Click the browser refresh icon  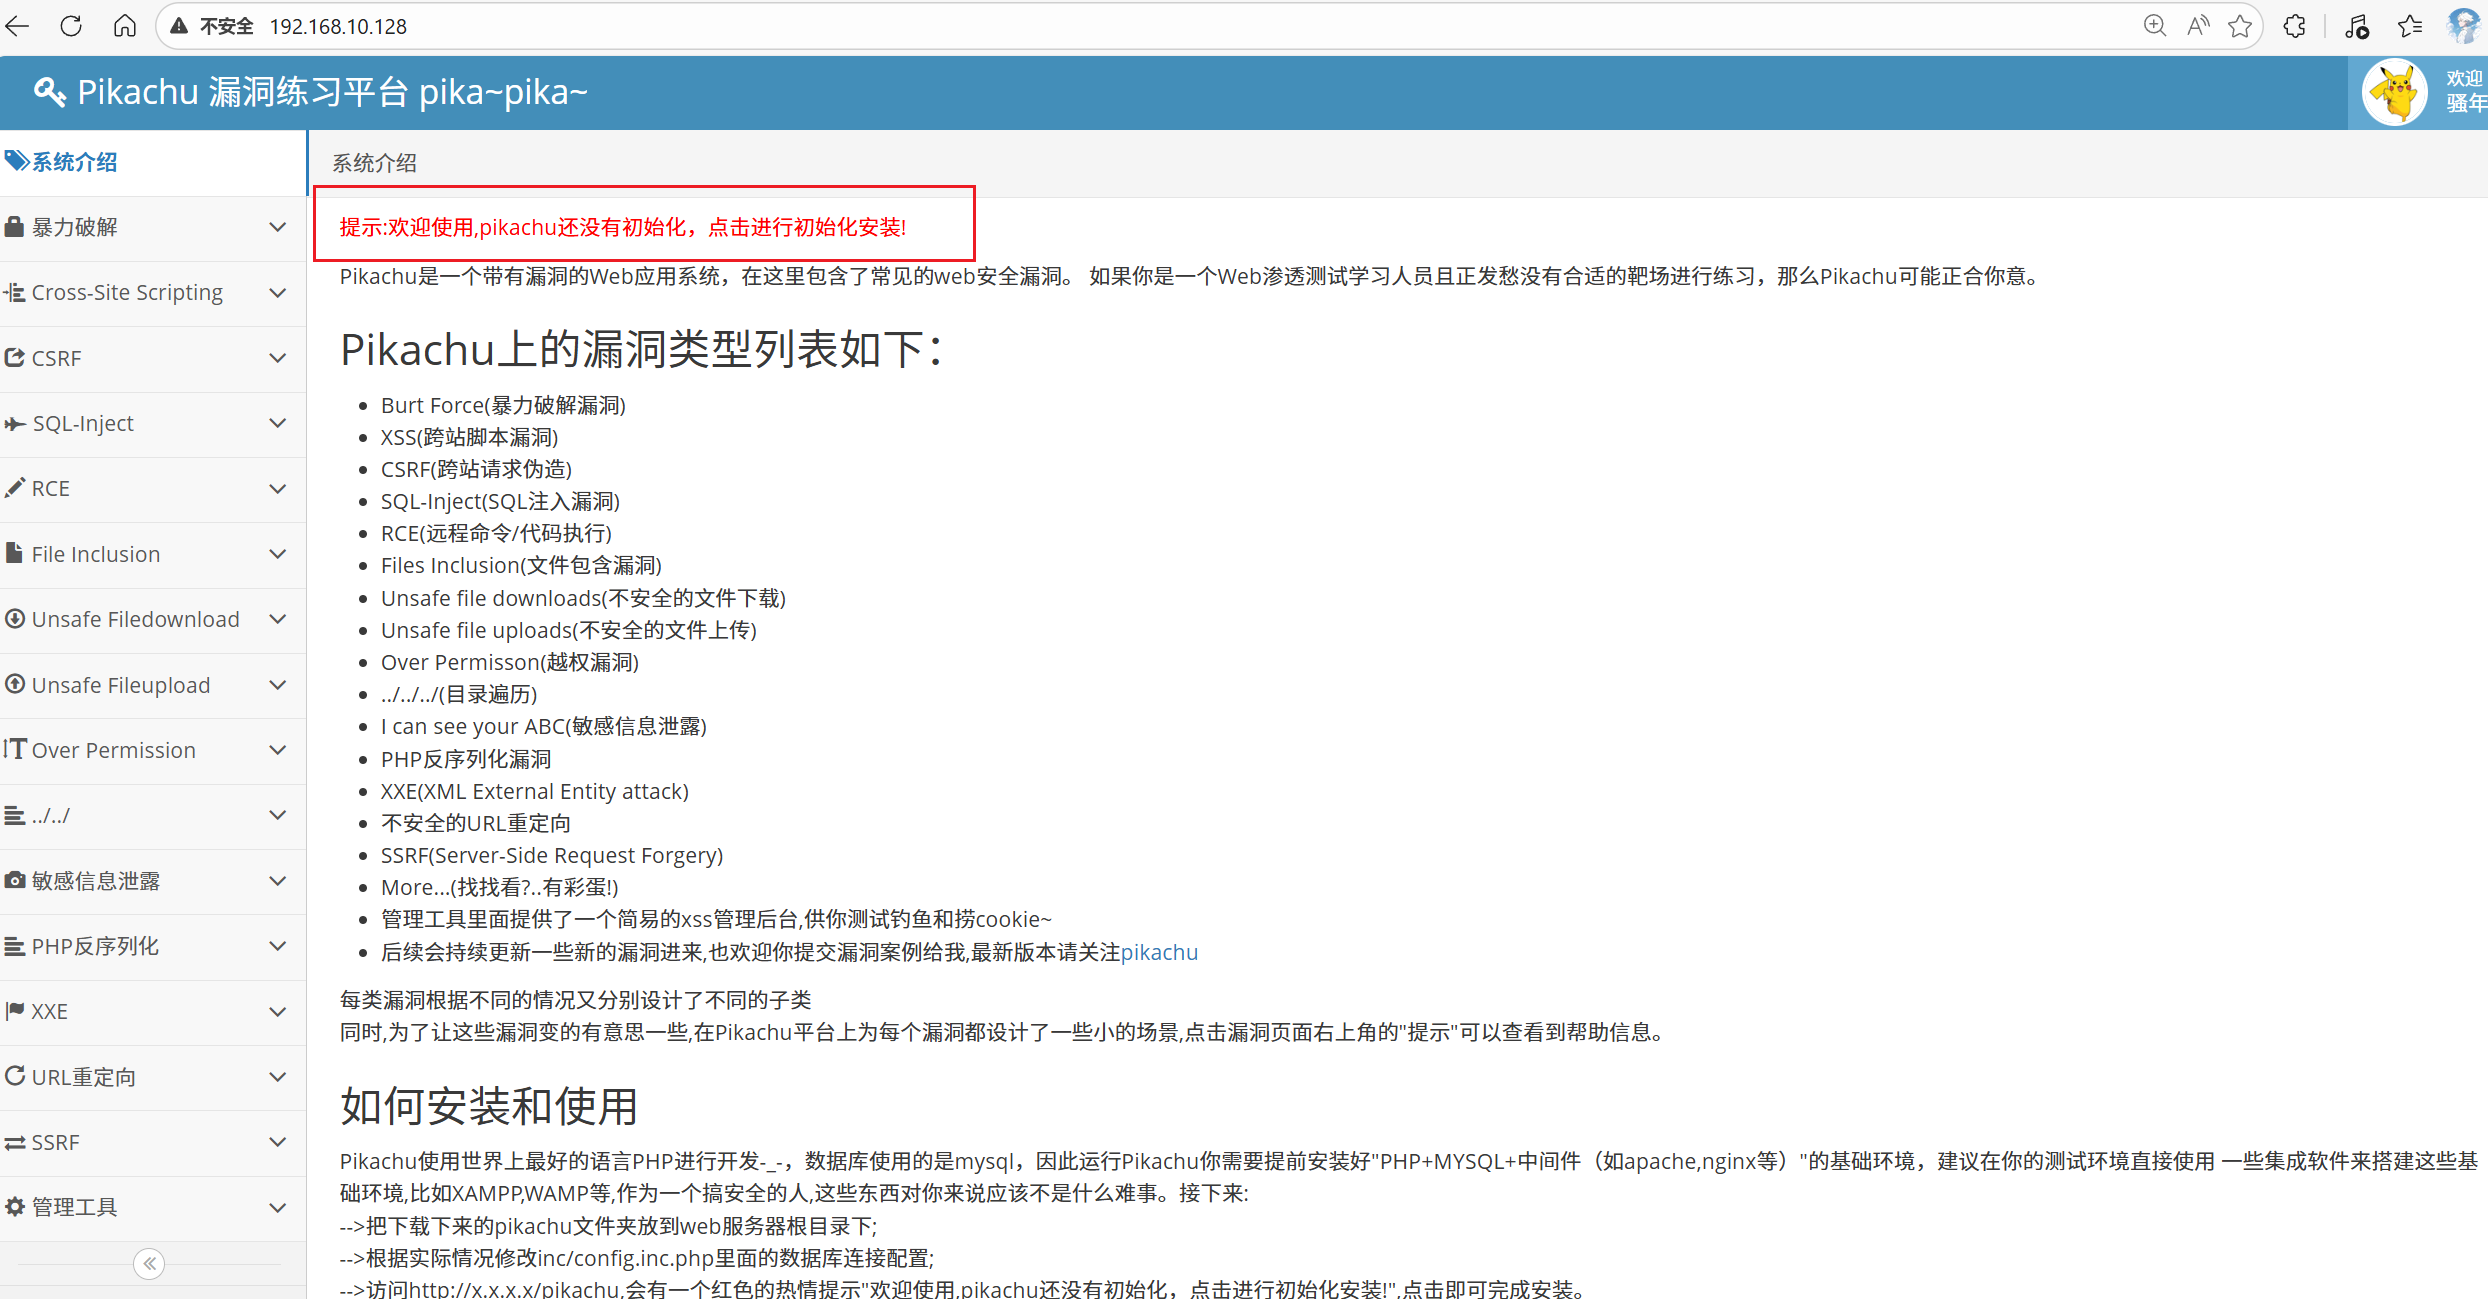coord(71,26)
